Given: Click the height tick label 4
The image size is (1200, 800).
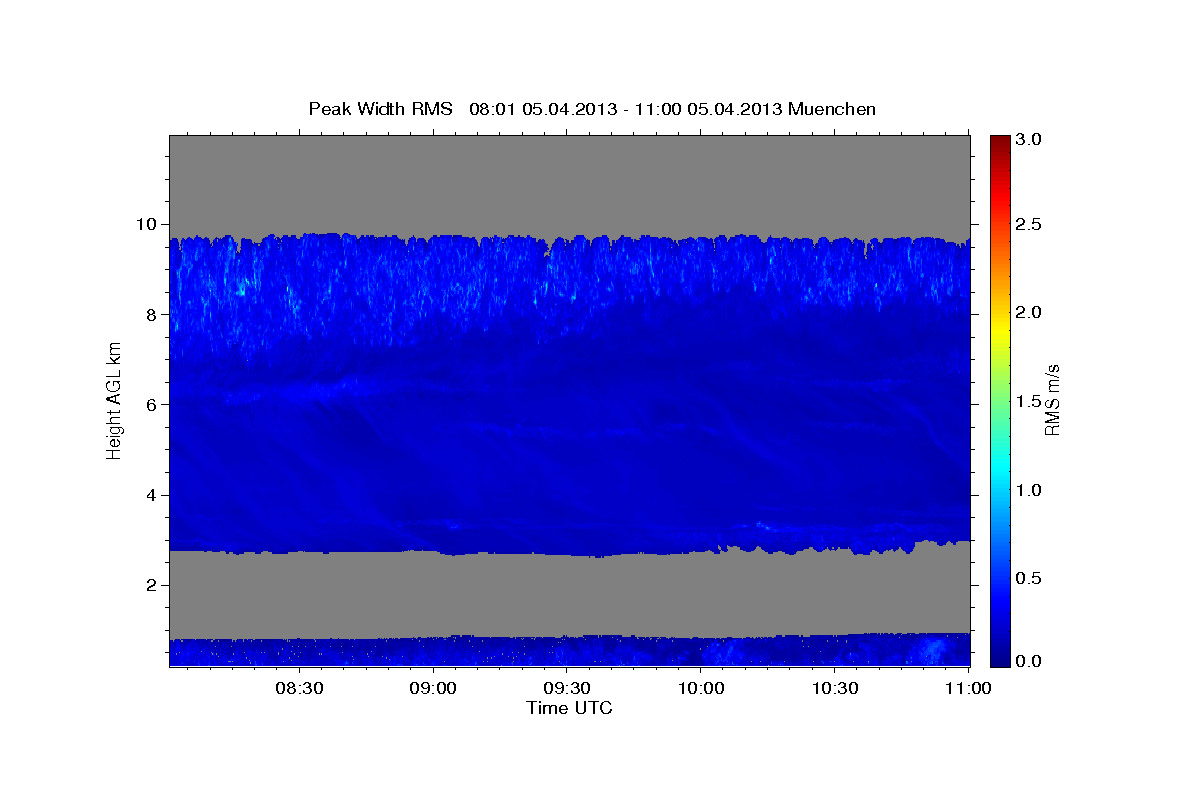Looking at the screenshot, I should [x=153, y=495].
